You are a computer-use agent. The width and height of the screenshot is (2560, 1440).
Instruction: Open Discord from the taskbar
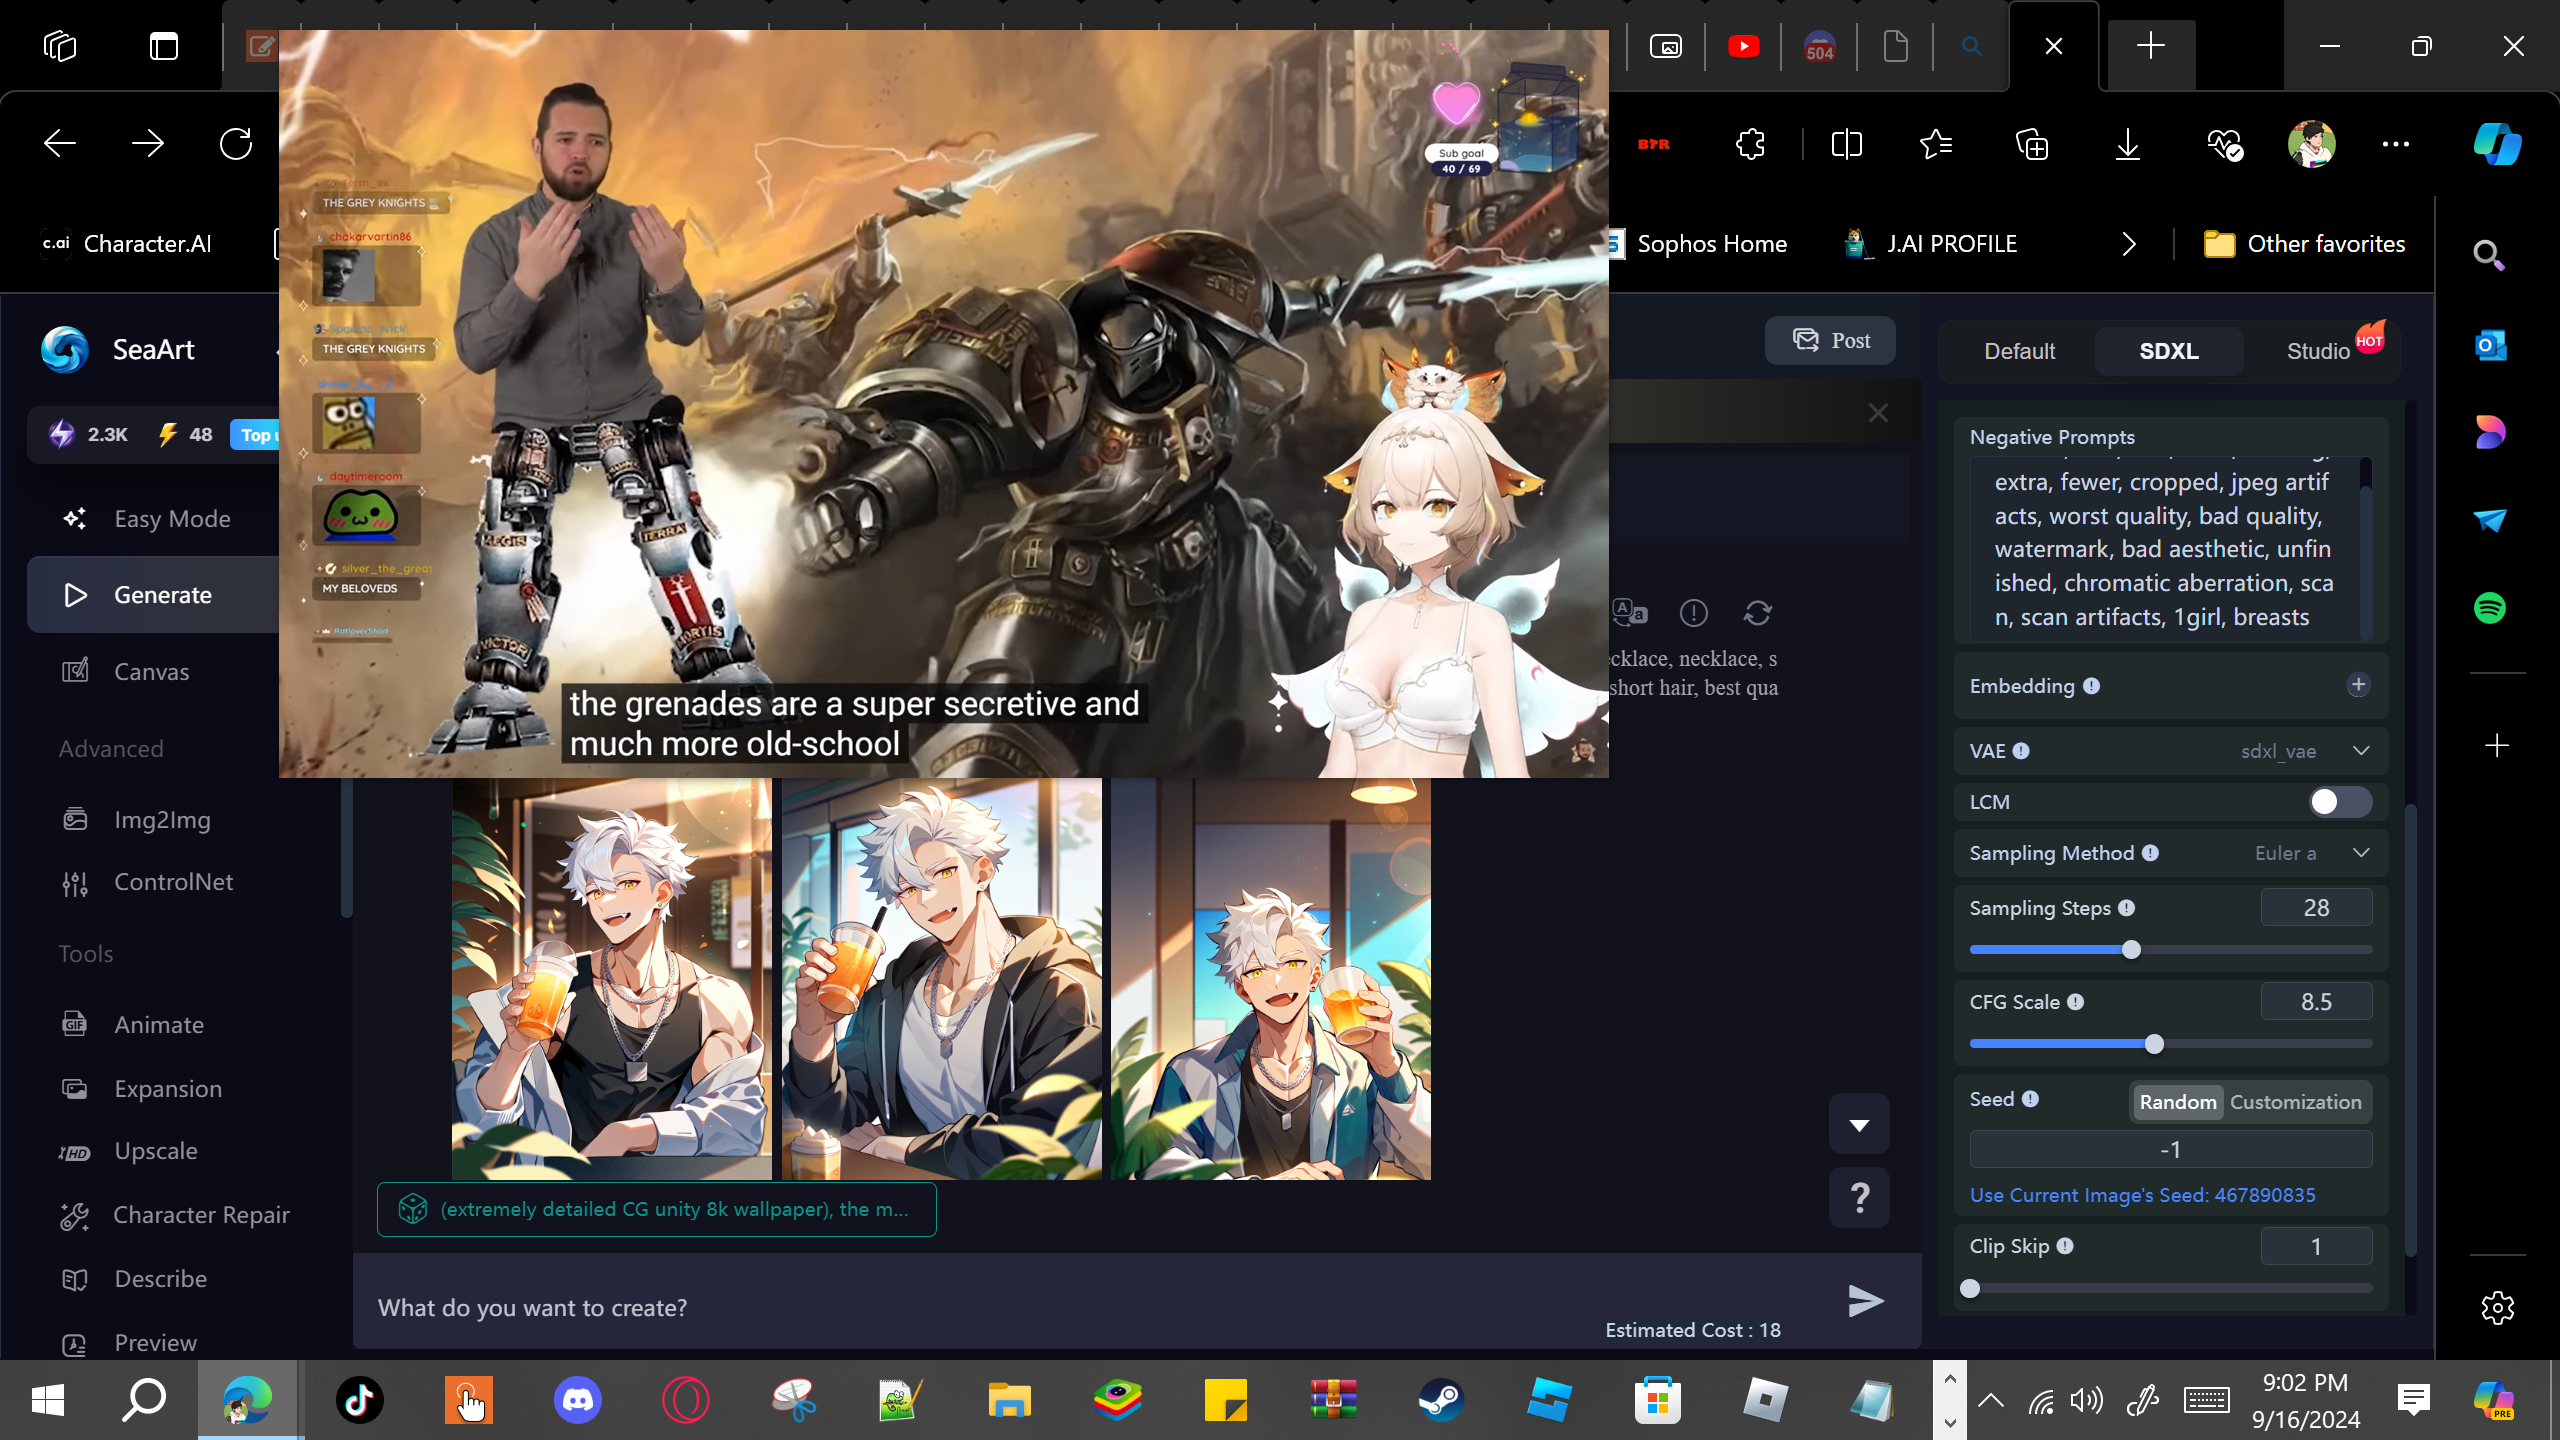(578, 1400)
